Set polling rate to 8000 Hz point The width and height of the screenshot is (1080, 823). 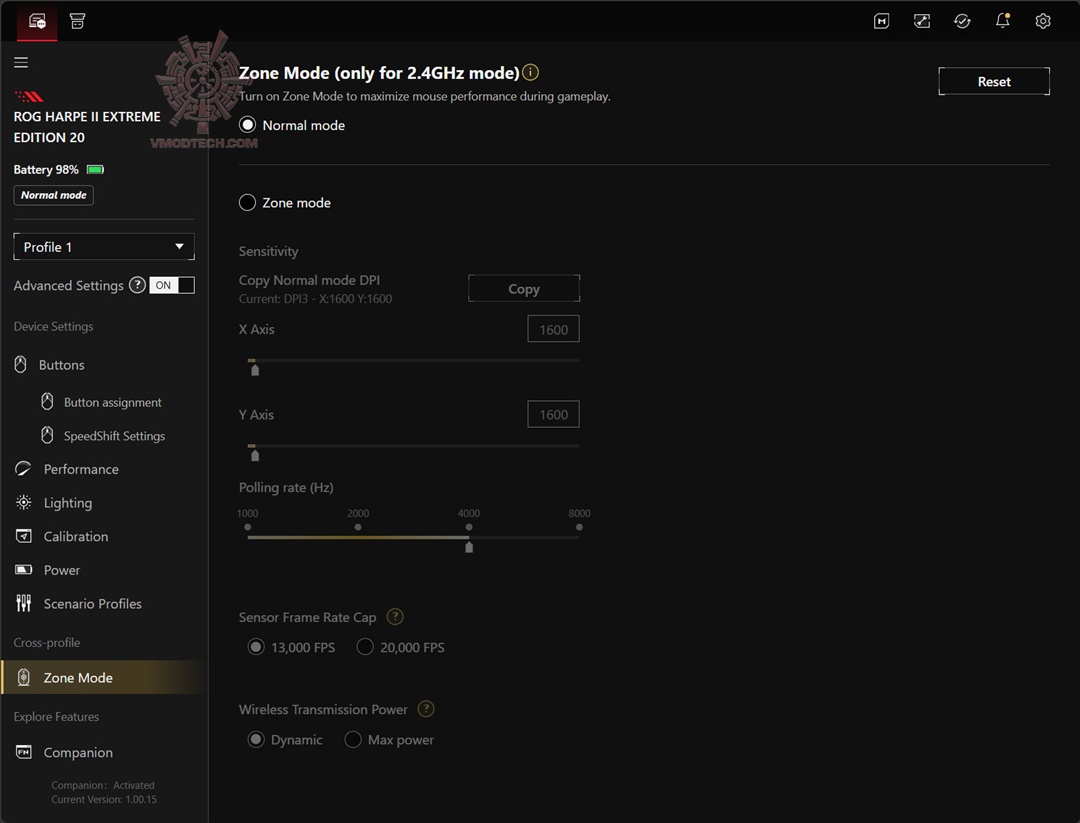click(579, 528)
